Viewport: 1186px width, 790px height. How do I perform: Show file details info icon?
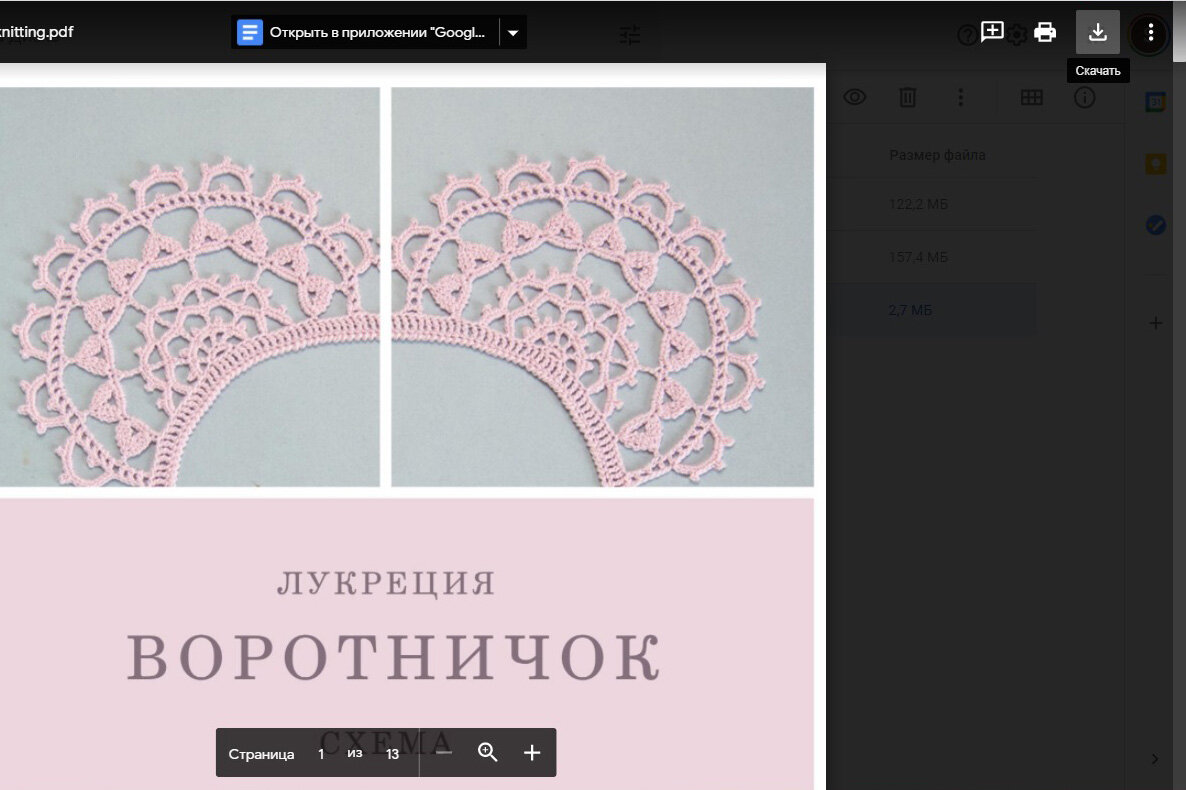1085,97
